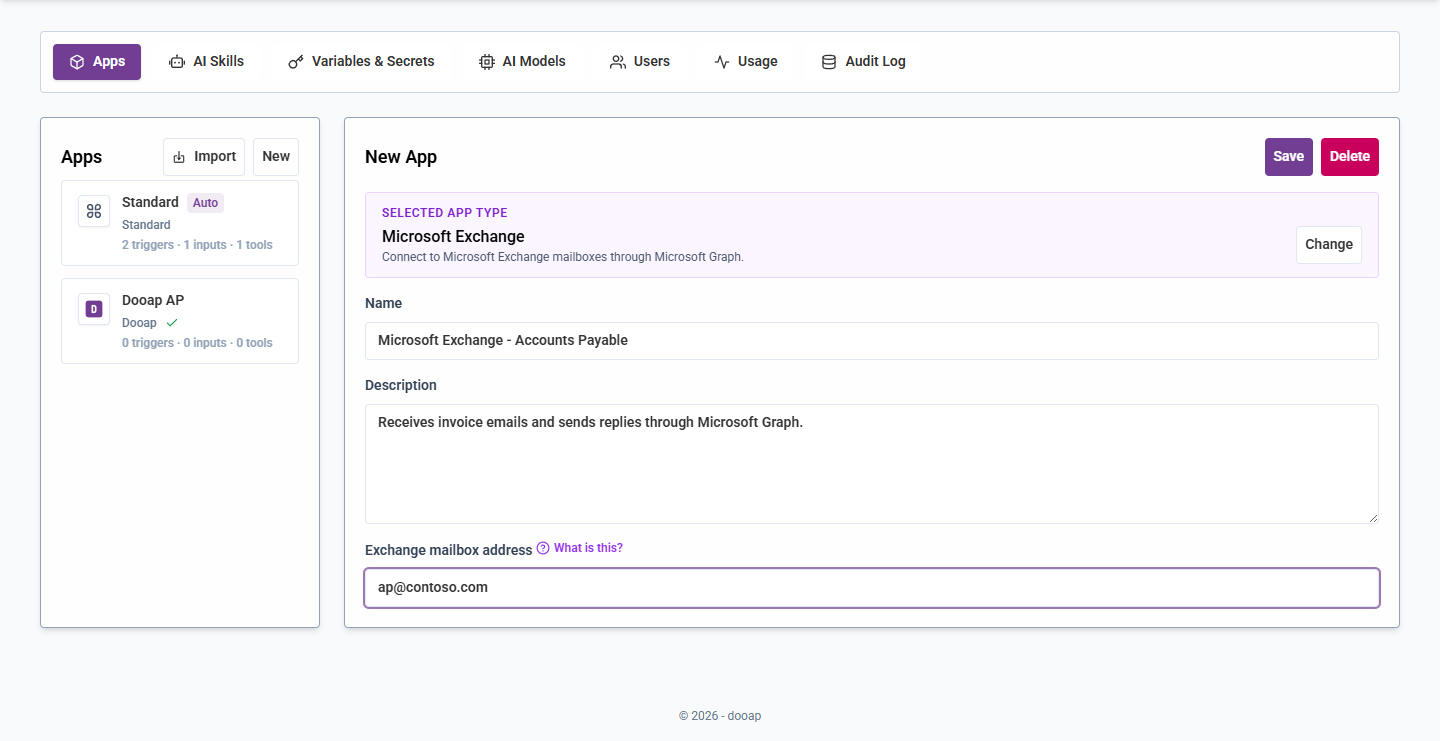1440x741 pixels.
Task: Click the "Connect to Microsoft Exchange mailboxes" description
Action: [x=563, y=257]
